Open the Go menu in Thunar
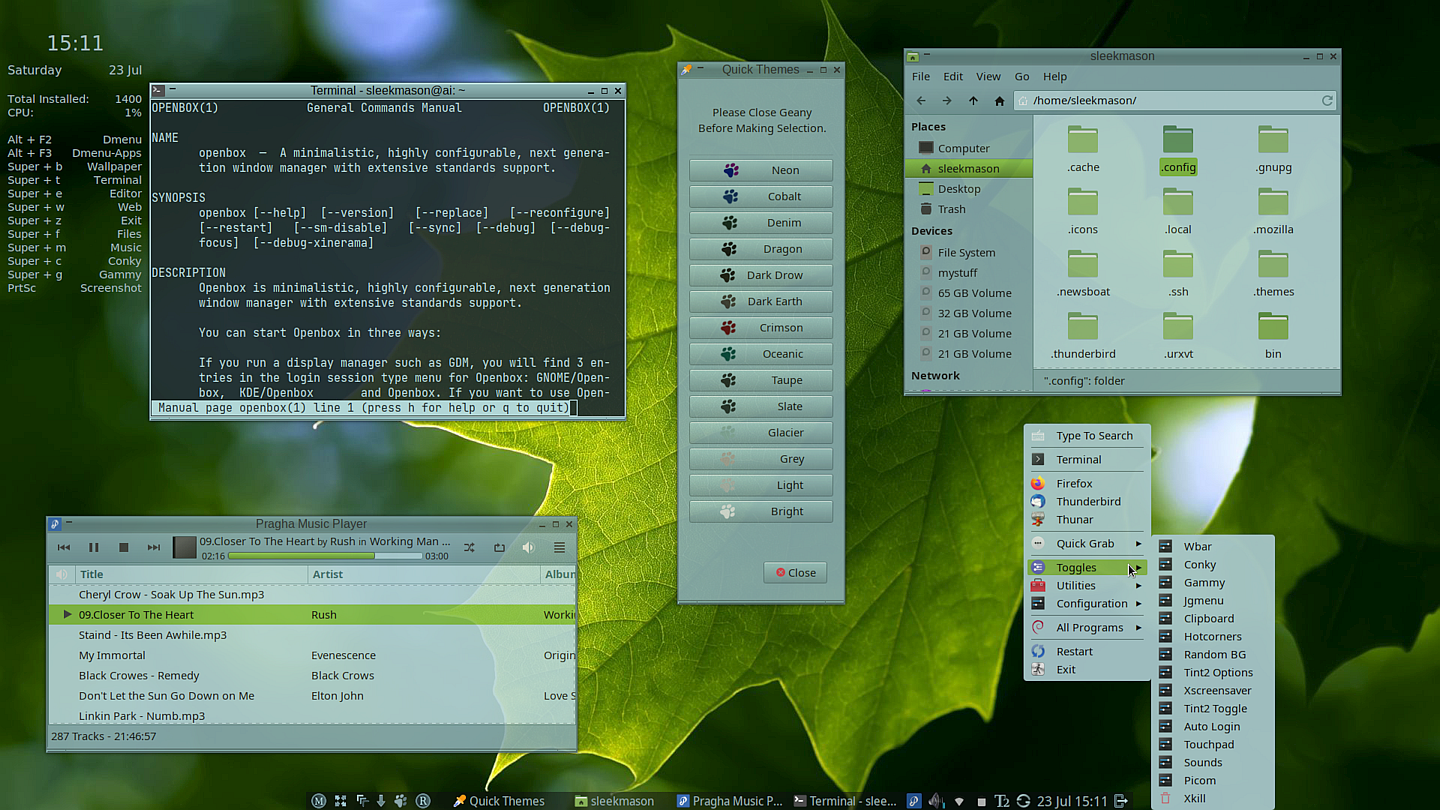This screenshot has height=810, width=1440. (1022, 76)
